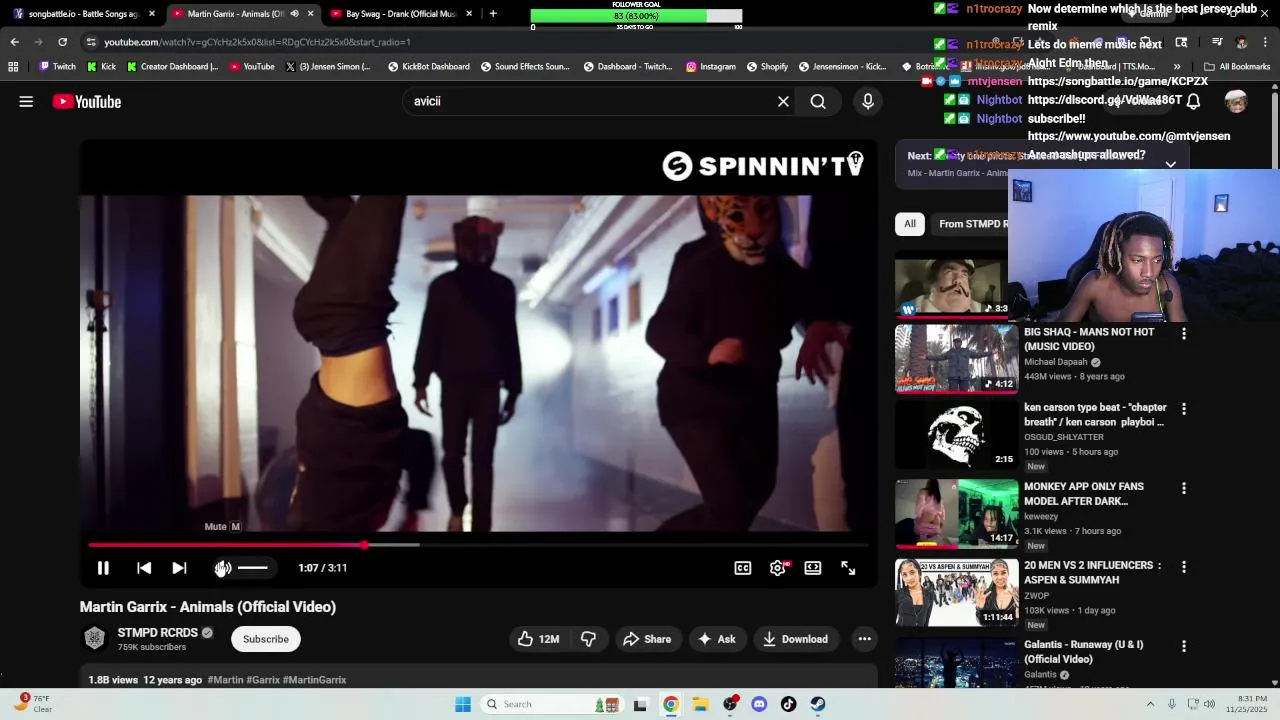This screenshot has width=1280, height=720.
Task: Open the KickBot Dashboard bookmark
Action: [428, 67]
